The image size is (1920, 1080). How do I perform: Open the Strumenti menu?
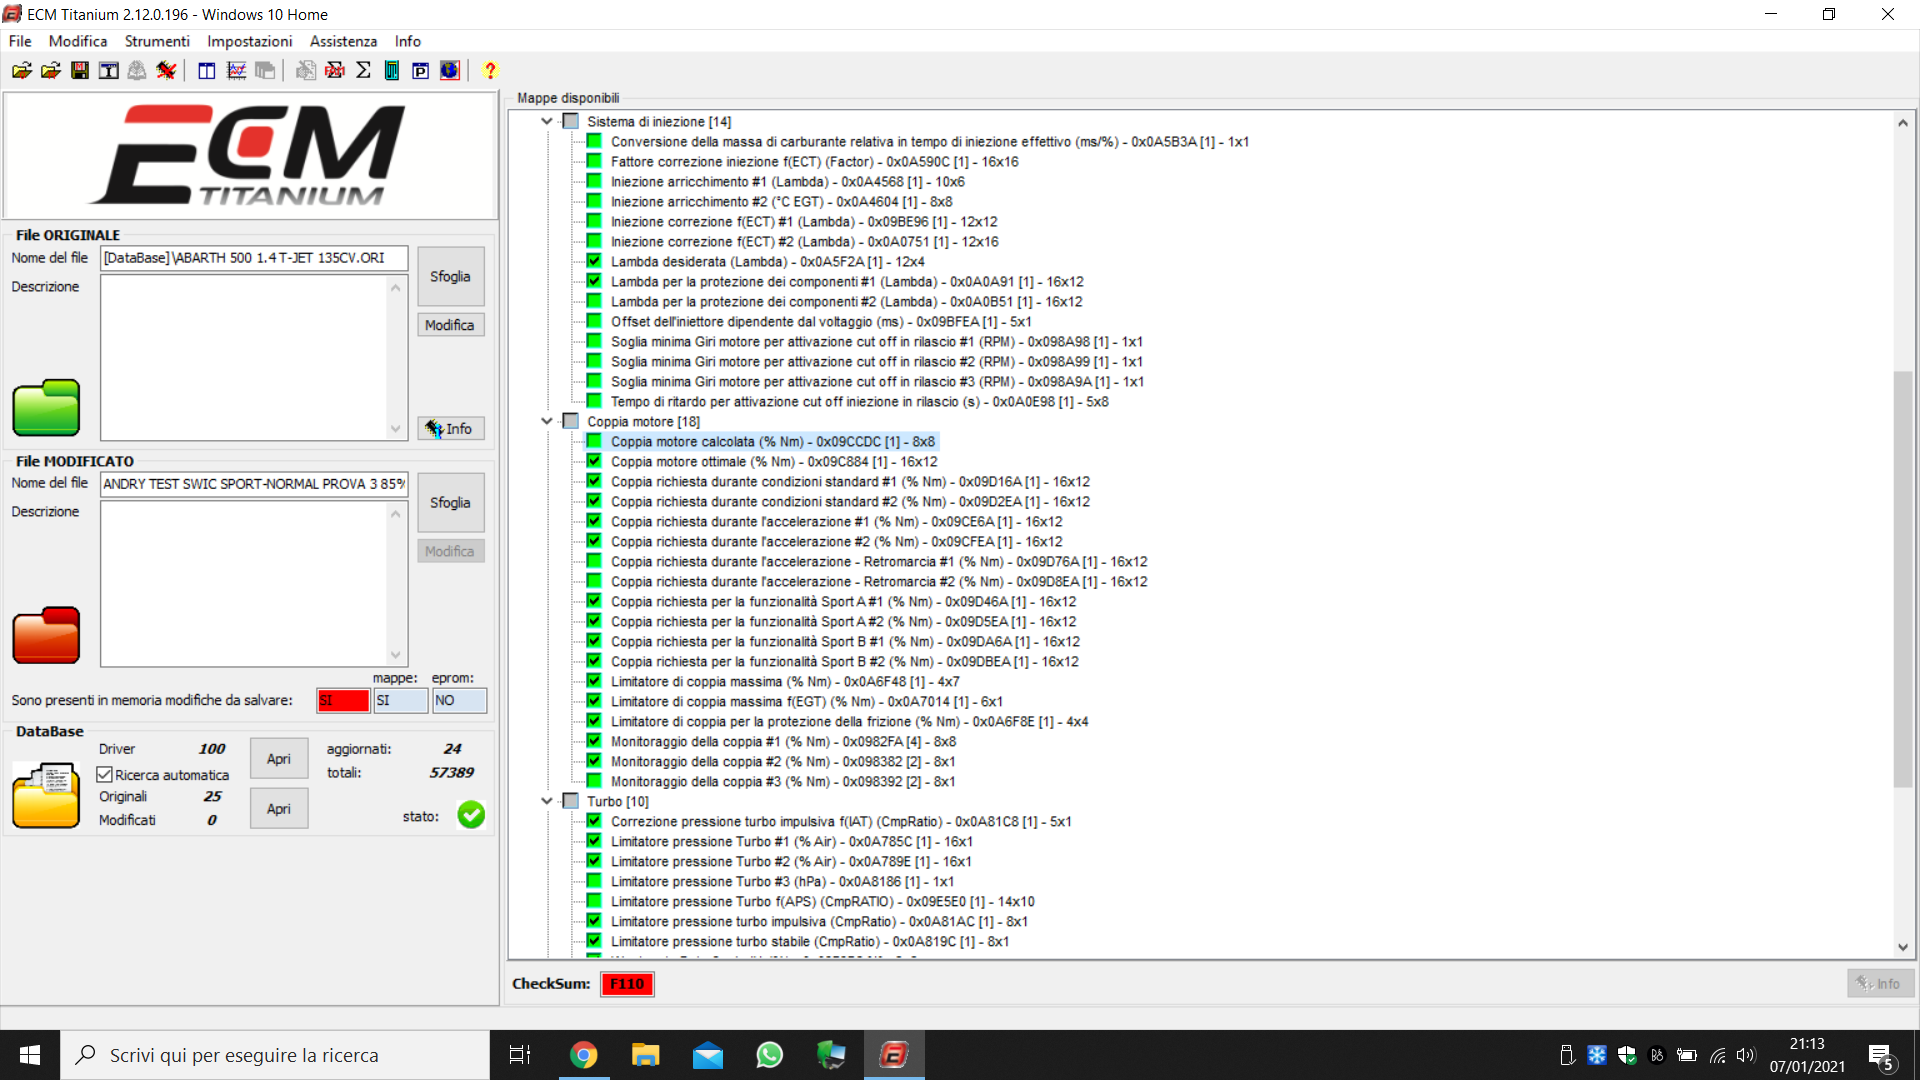point(157,41)
